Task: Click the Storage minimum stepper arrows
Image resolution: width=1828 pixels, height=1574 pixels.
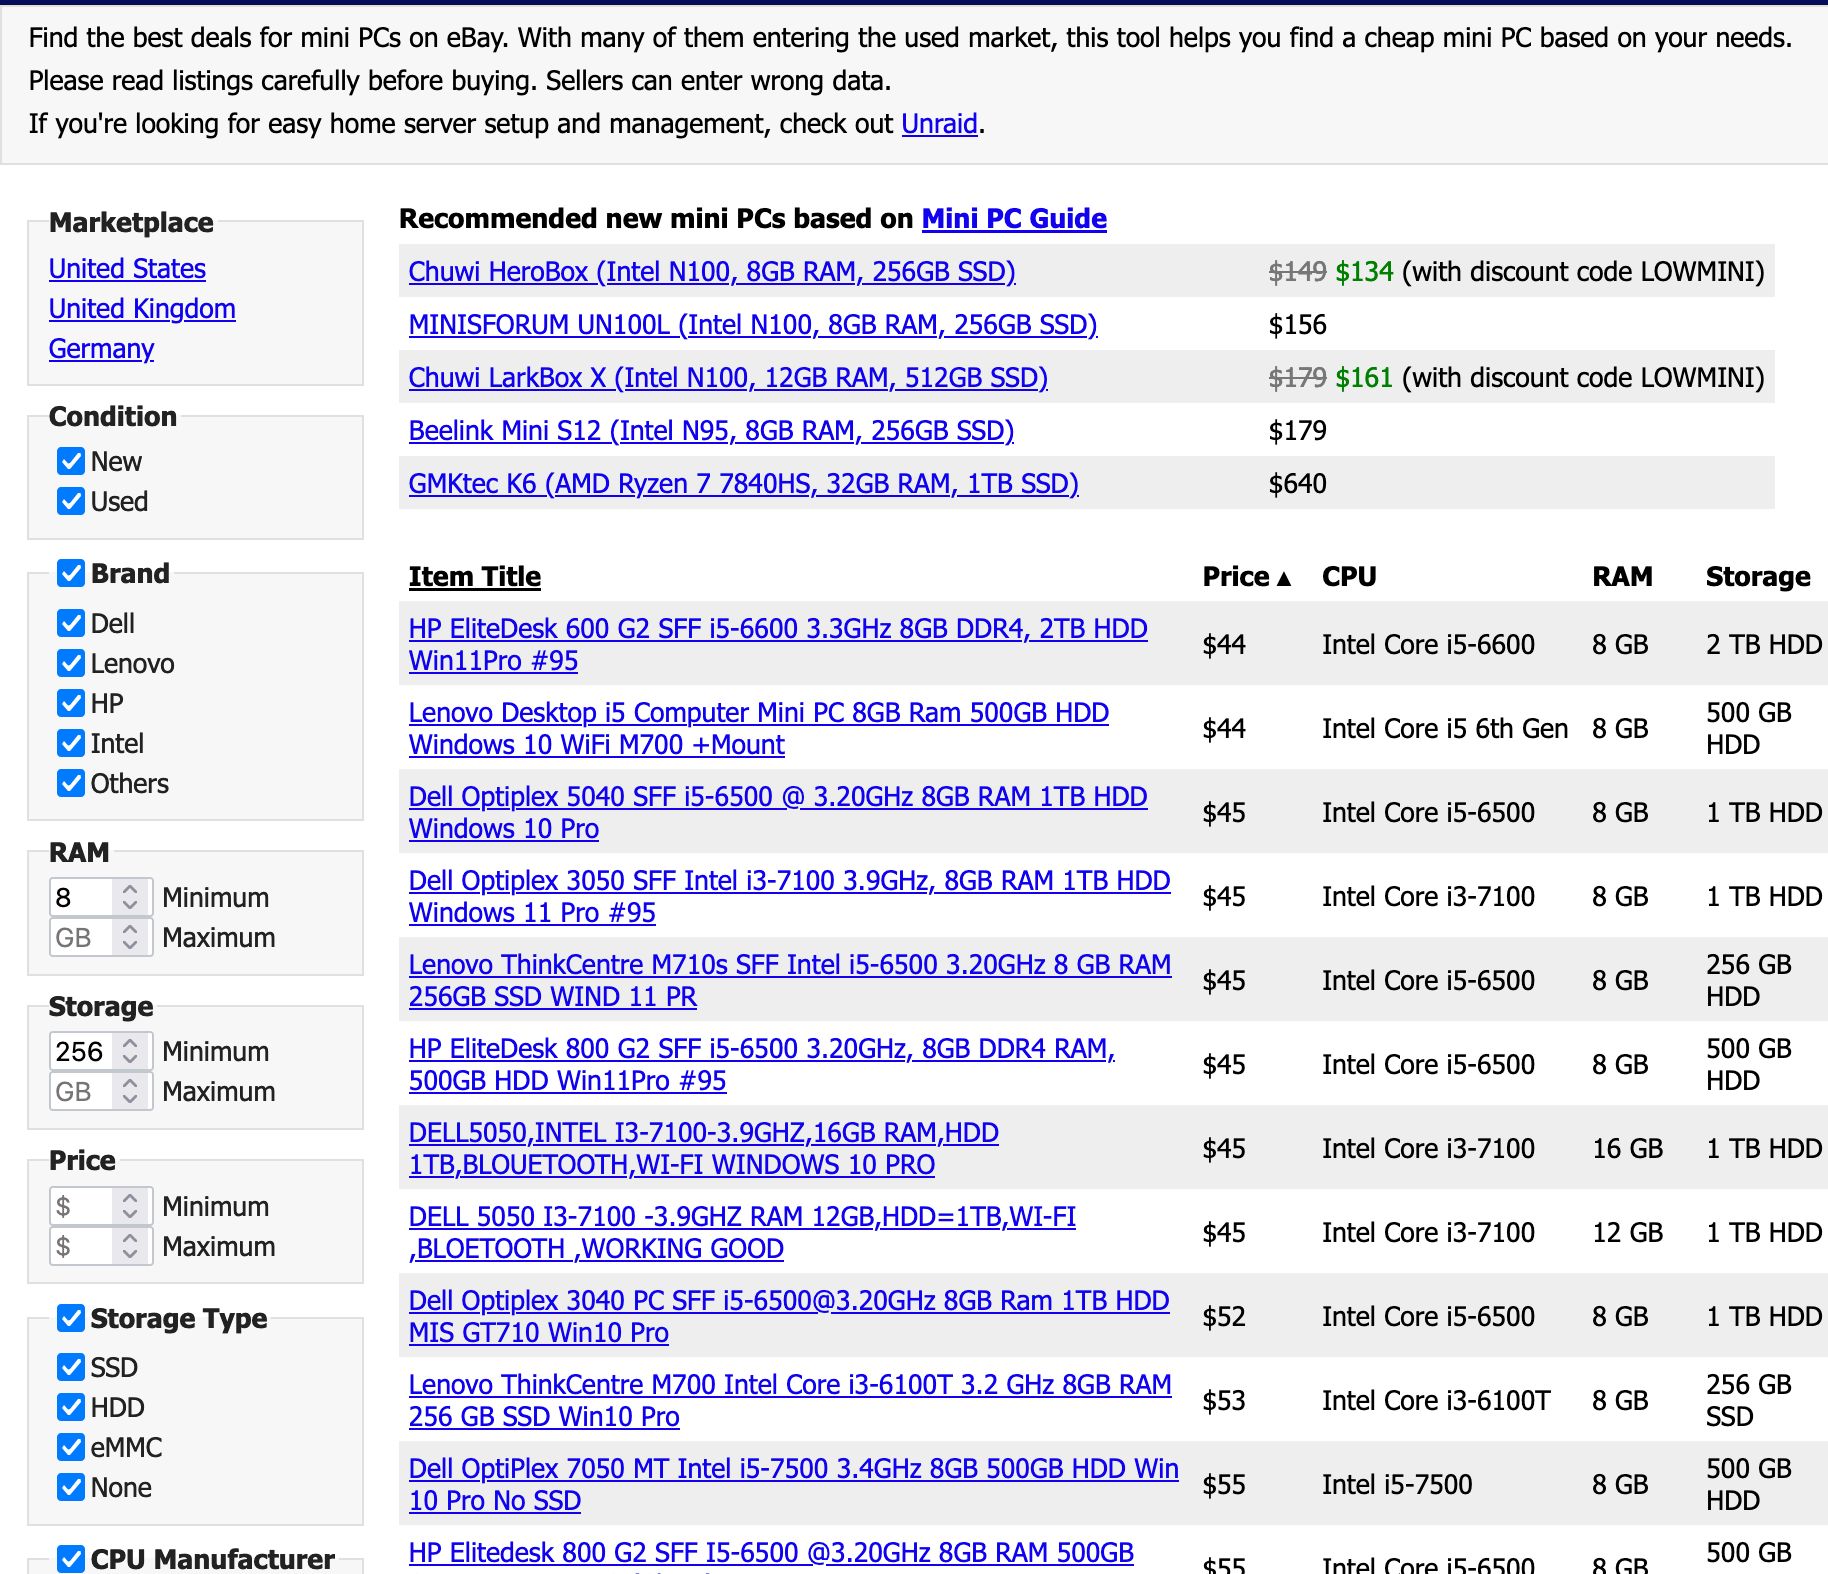Action: point(130,1051)
